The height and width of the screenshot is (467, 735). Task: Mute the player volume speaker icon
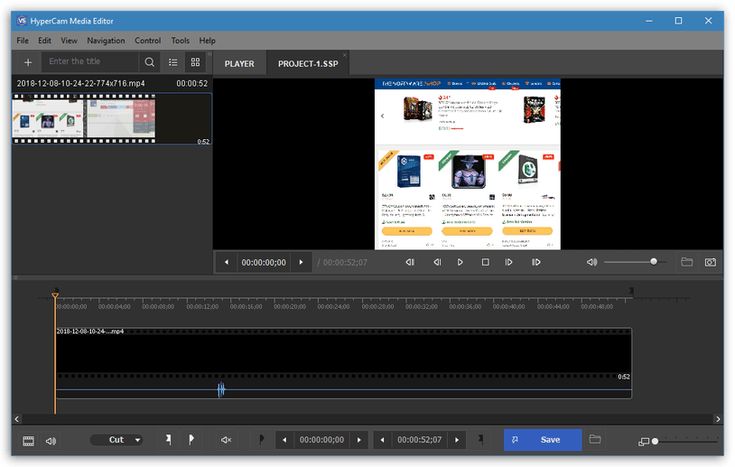pyautogui.click(x=592, y=262)
